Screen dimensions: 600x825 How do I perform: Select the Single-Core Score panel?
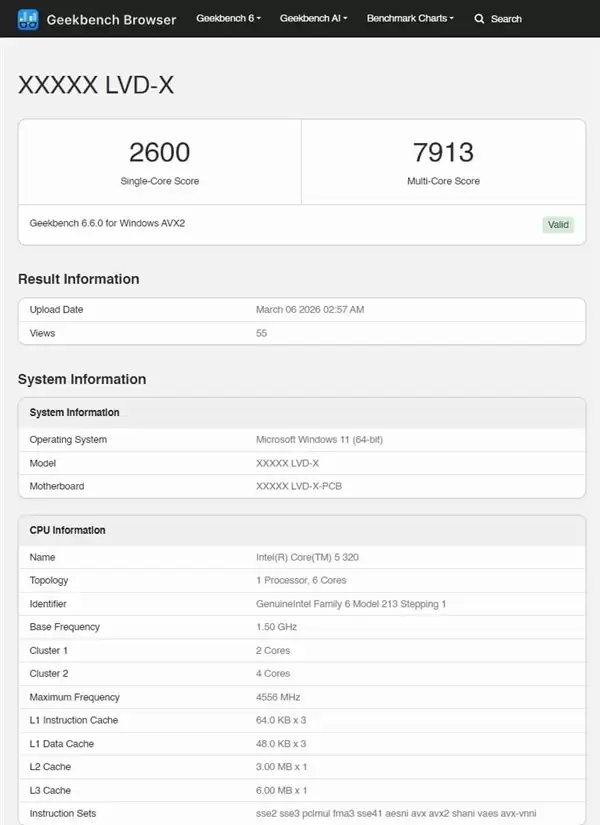tap(160, 162)
